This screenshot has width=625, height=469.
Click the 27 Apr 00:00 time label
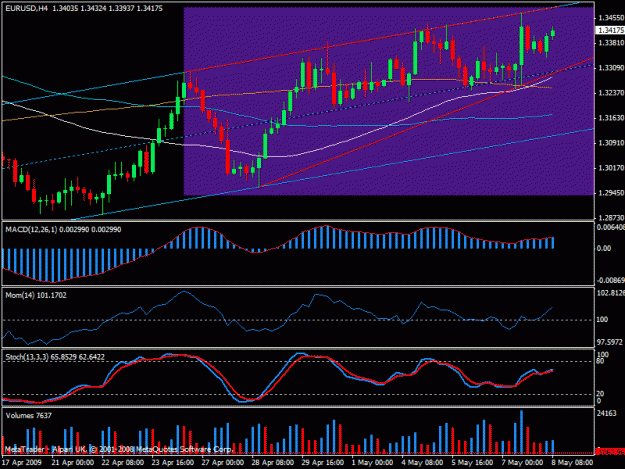pos(222,463)
